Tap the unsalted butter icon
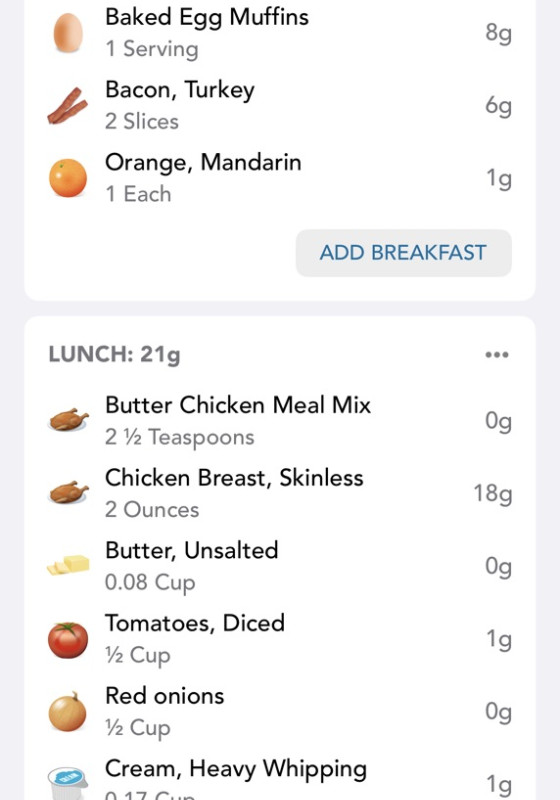Viewport: 560px width, 800px height. 68,565
